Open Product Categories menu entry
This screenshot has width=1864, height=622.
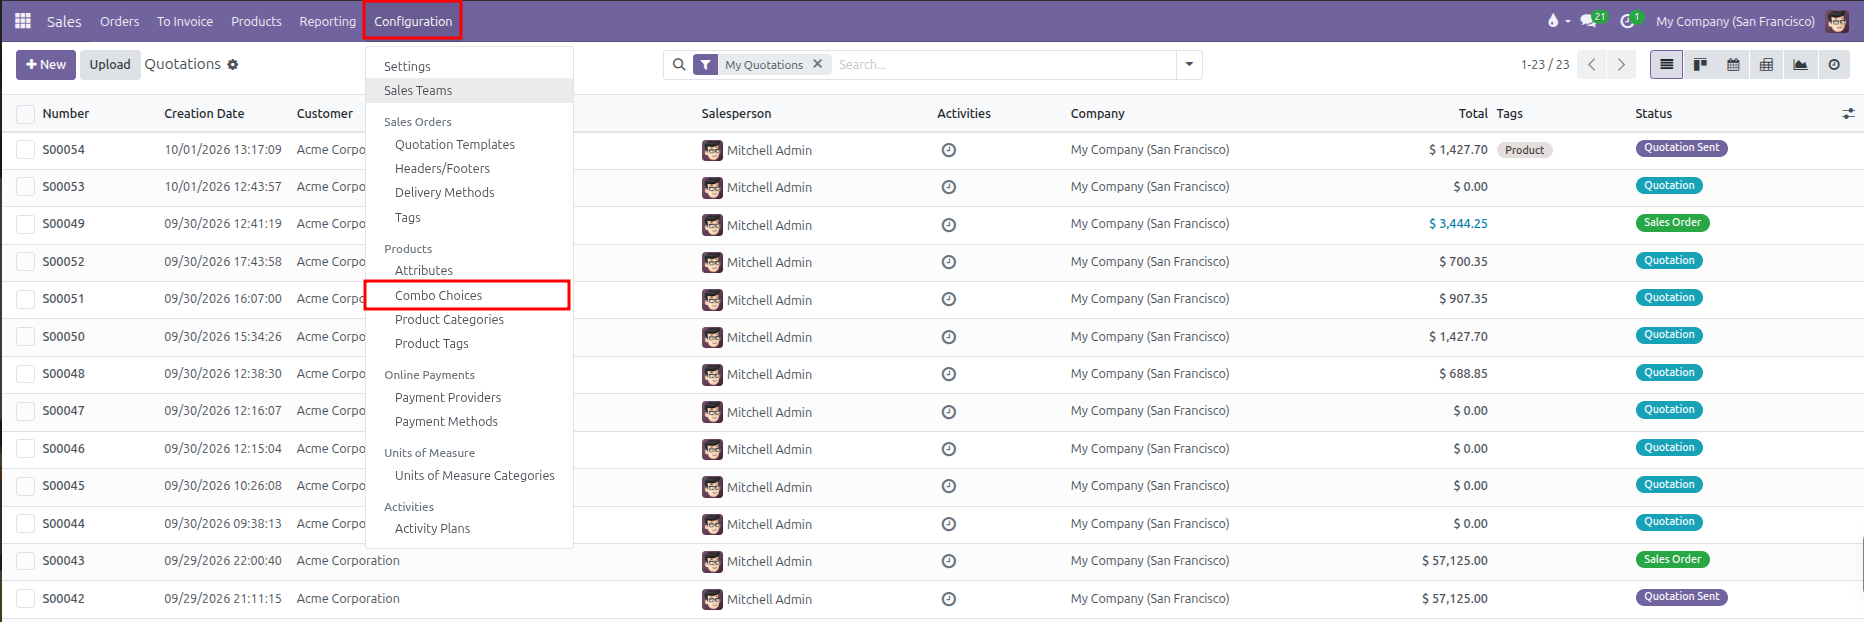(x=469, y=319)
